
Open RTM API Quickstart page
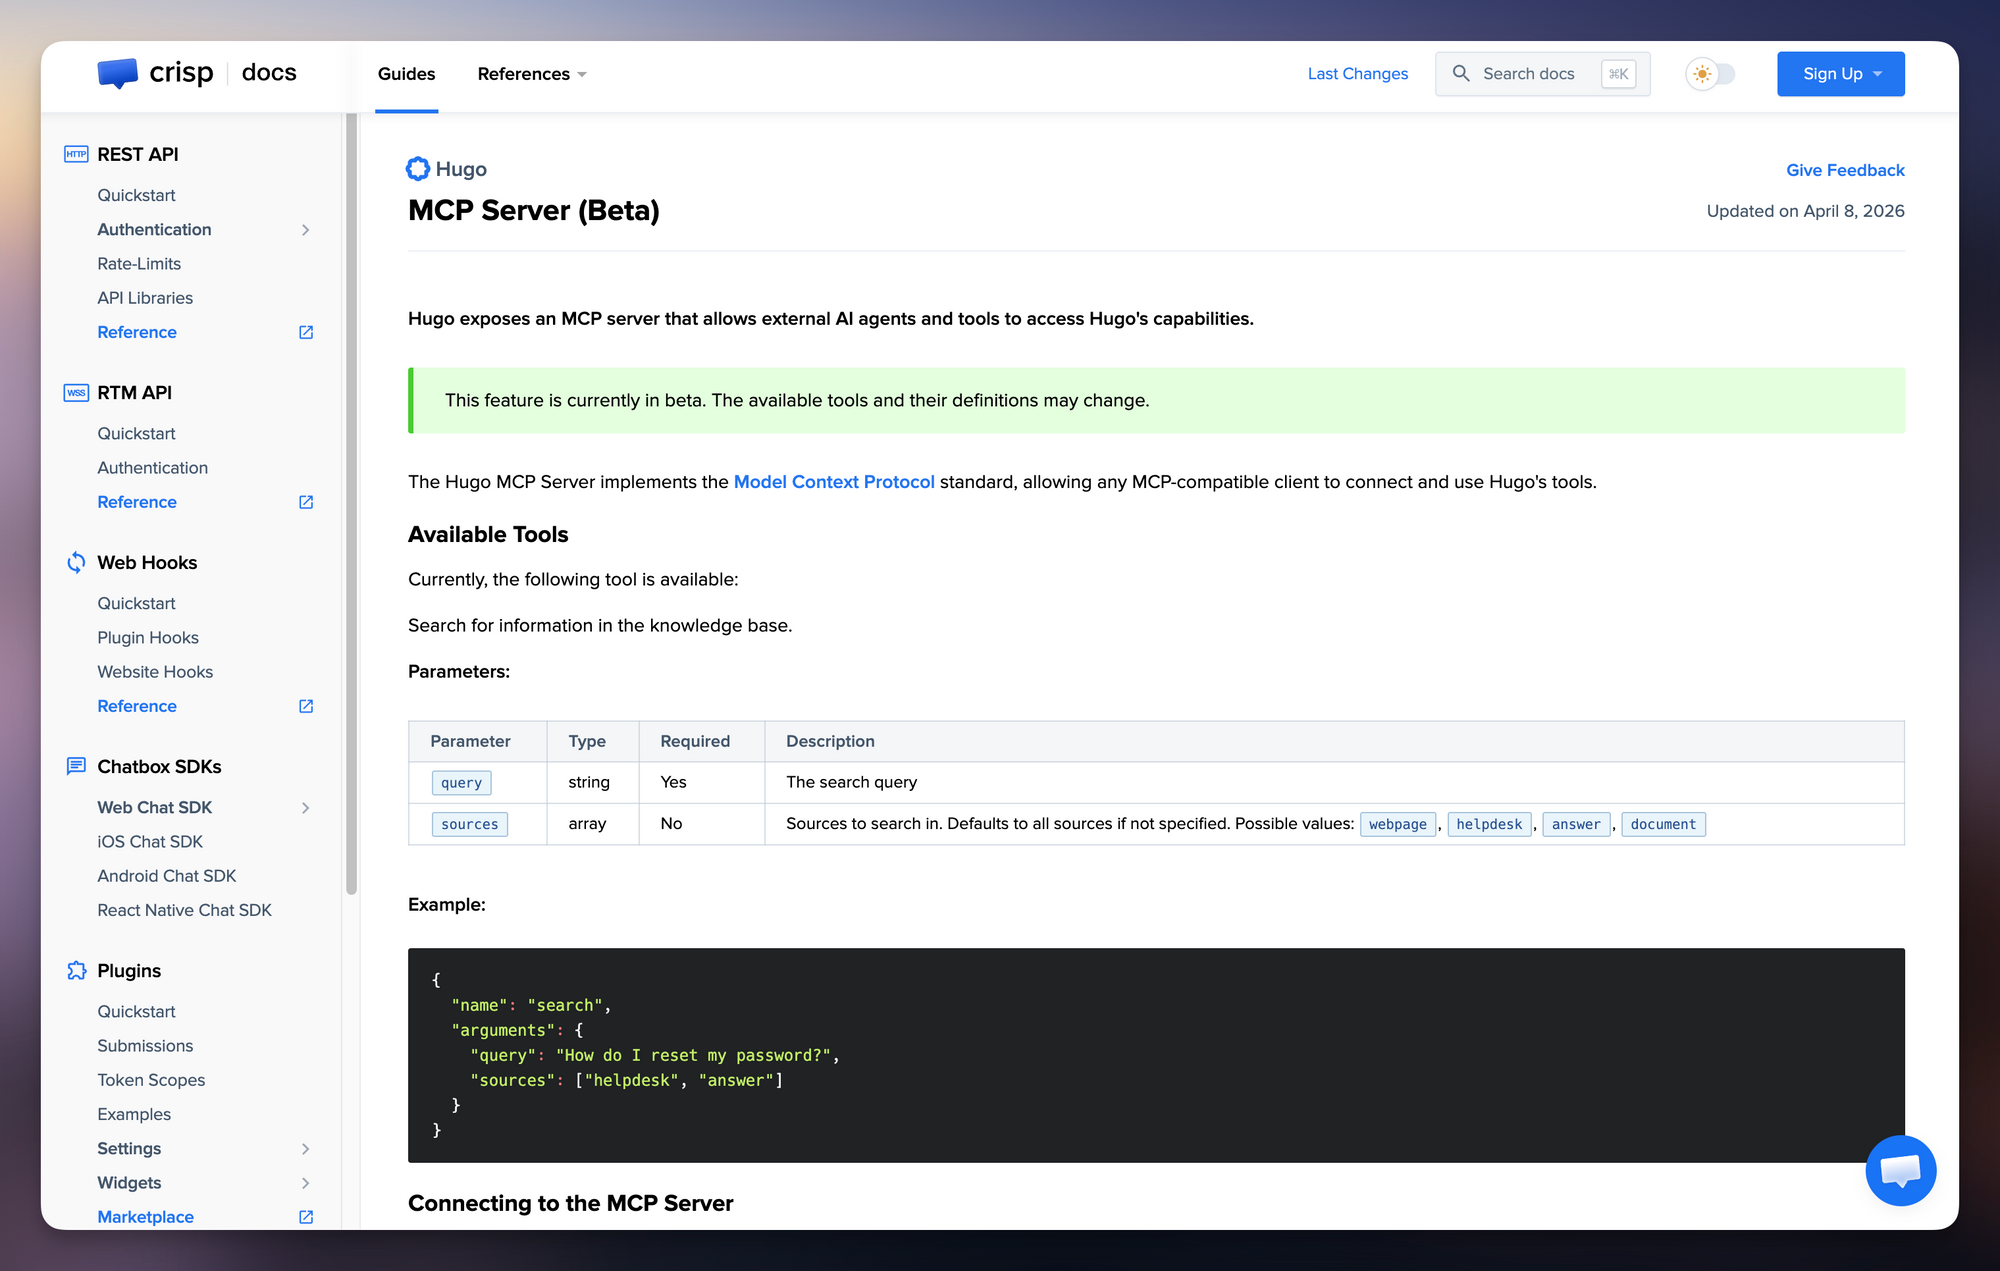pos(136,434)
